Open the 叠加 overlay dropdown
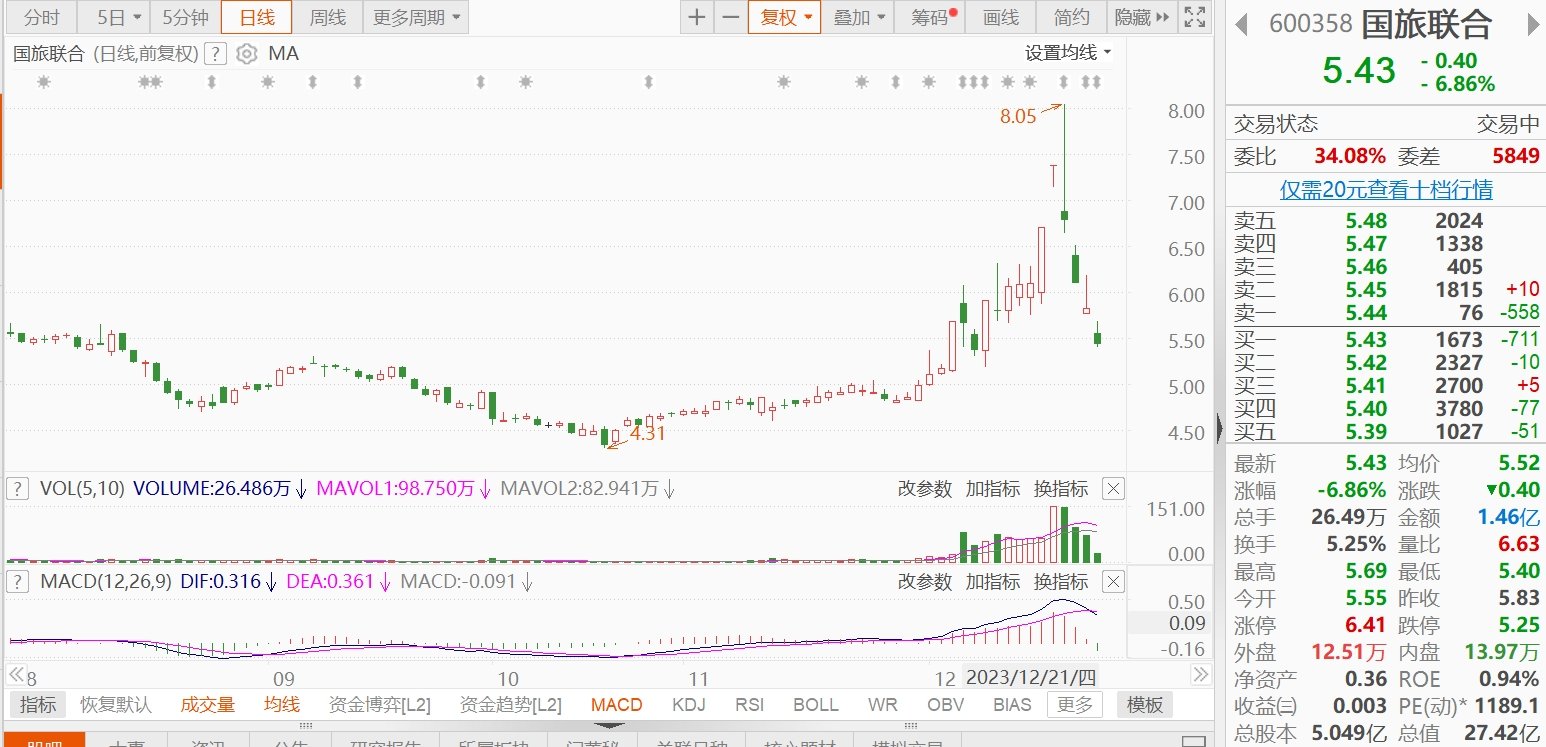The image size is (1546, 747). (x=859, y=17)
